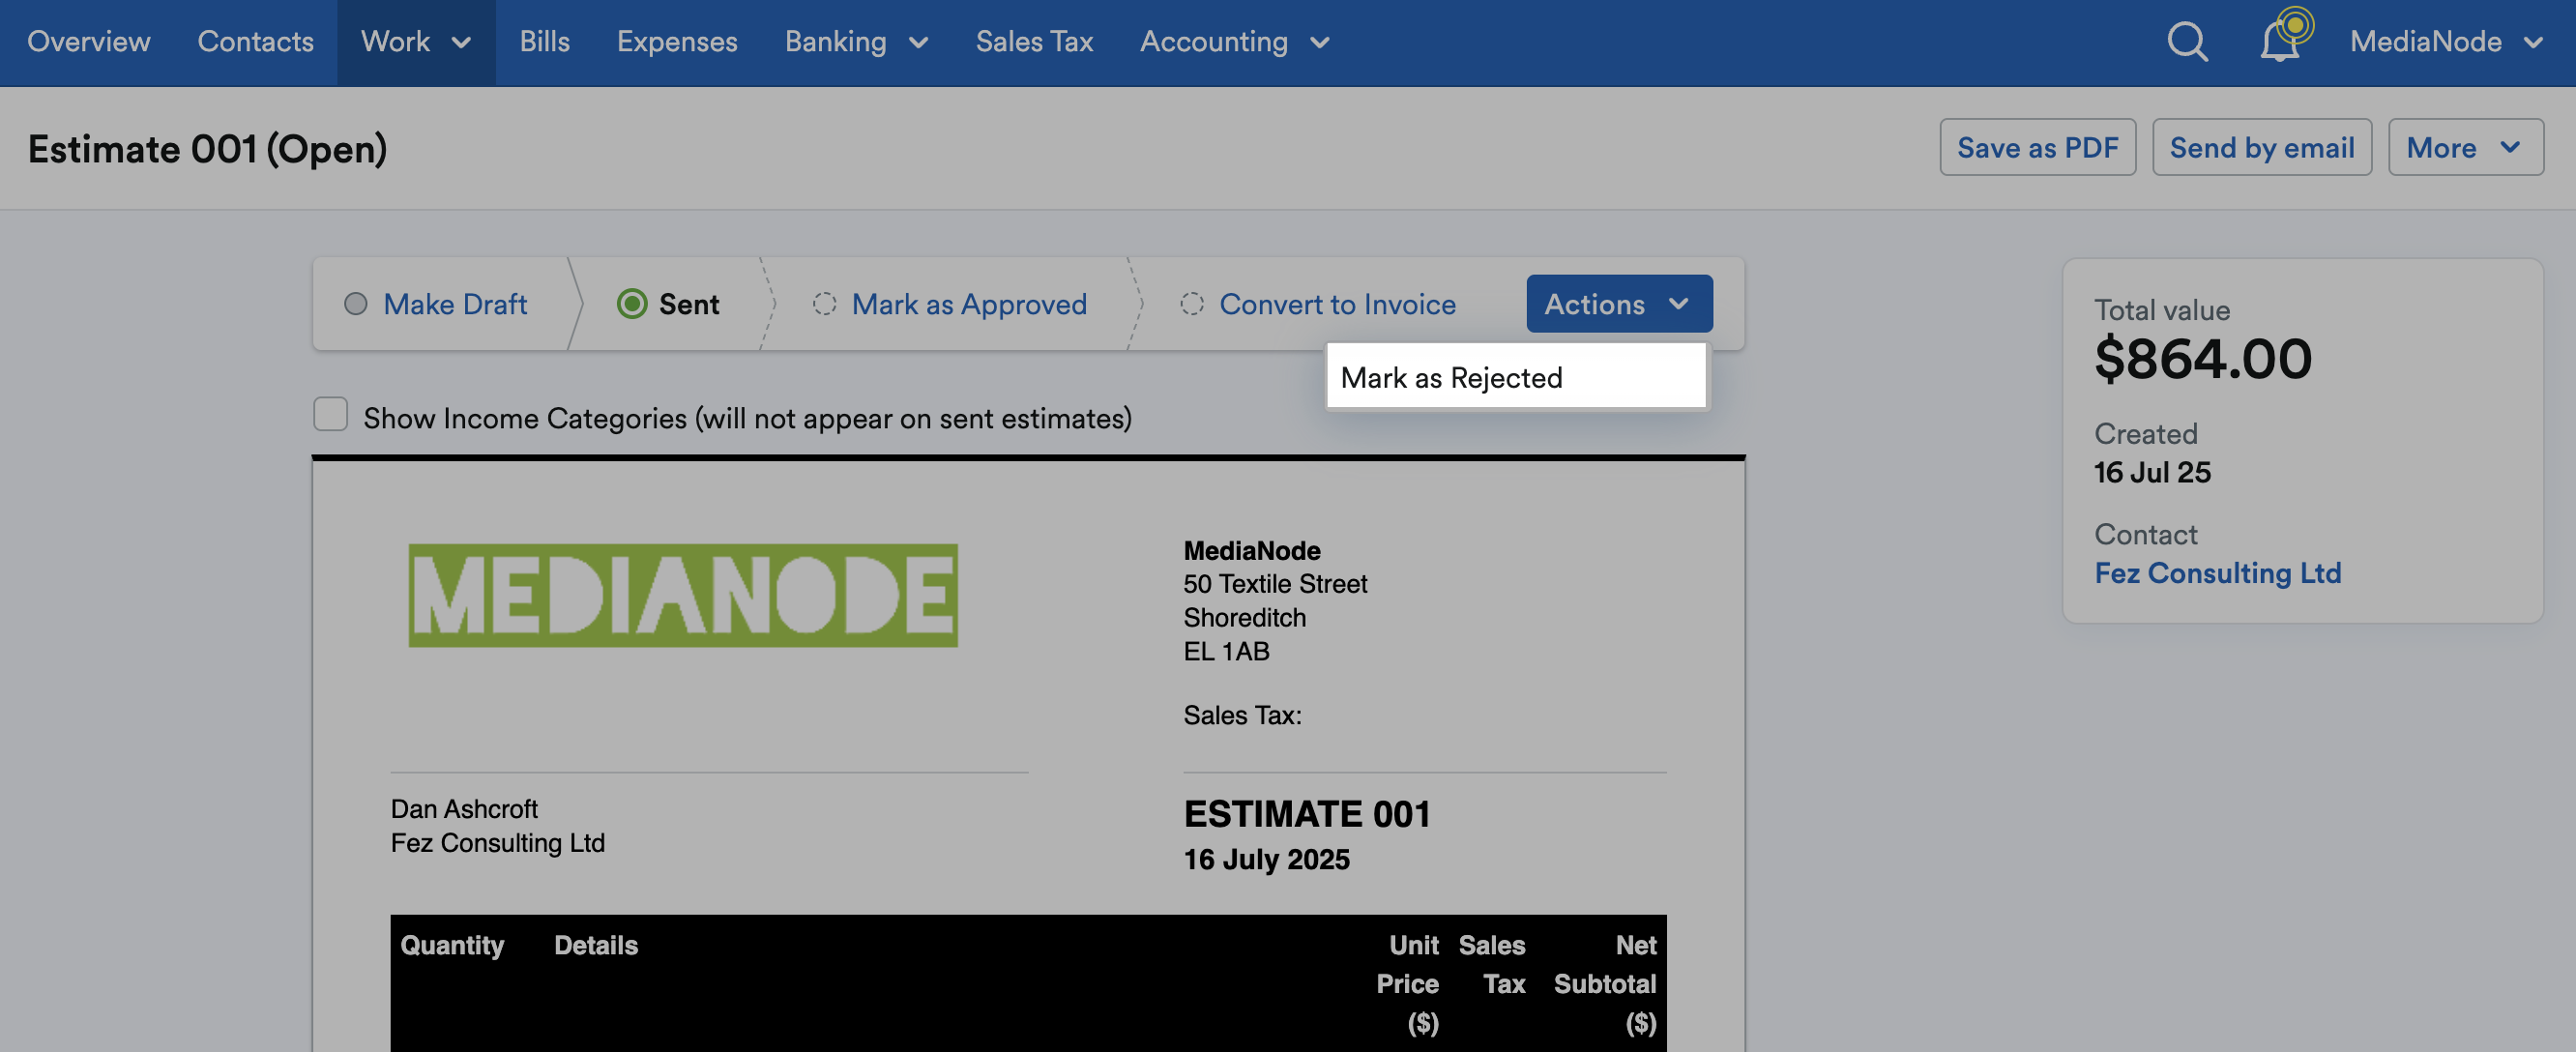Select the Make Draft status step
This screenshot has width=2576, height=1052.
(437, 304)
